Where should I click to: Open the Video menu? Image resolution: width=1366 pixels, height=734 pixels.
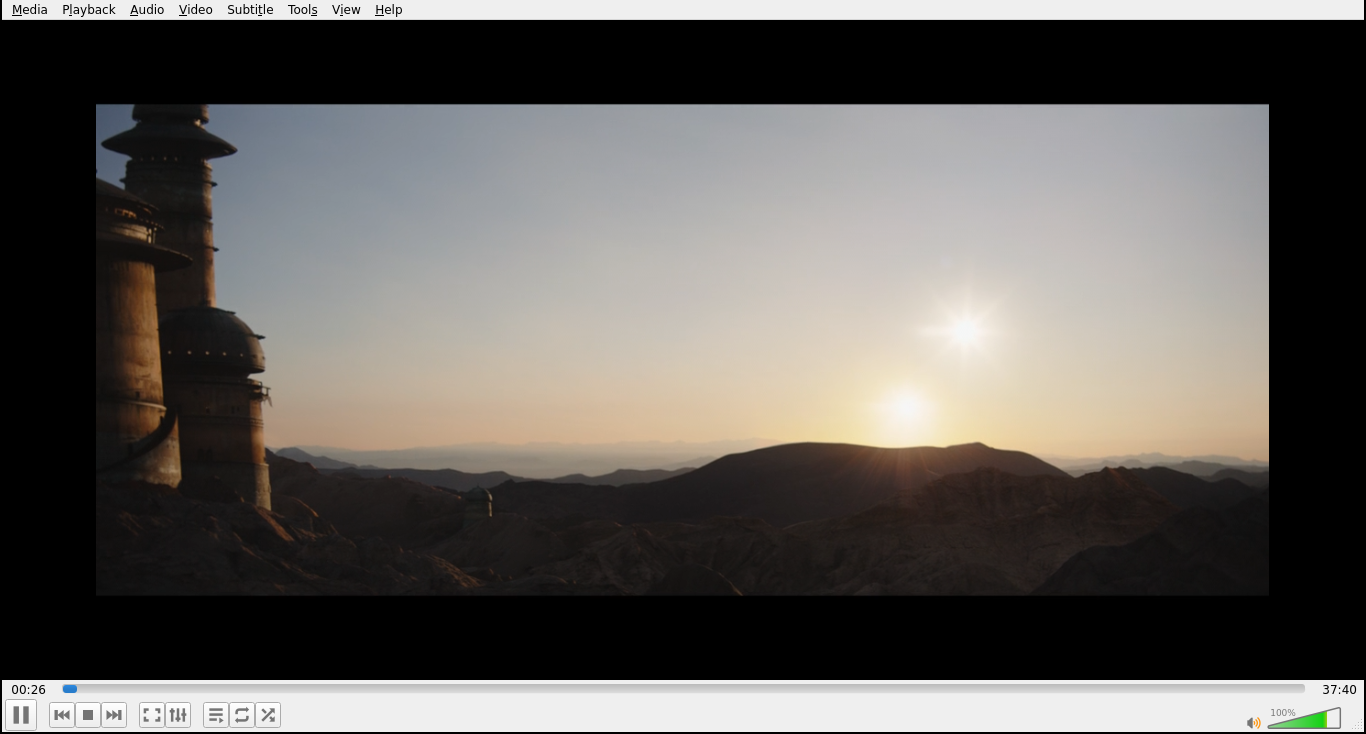[x=196, y=10]
